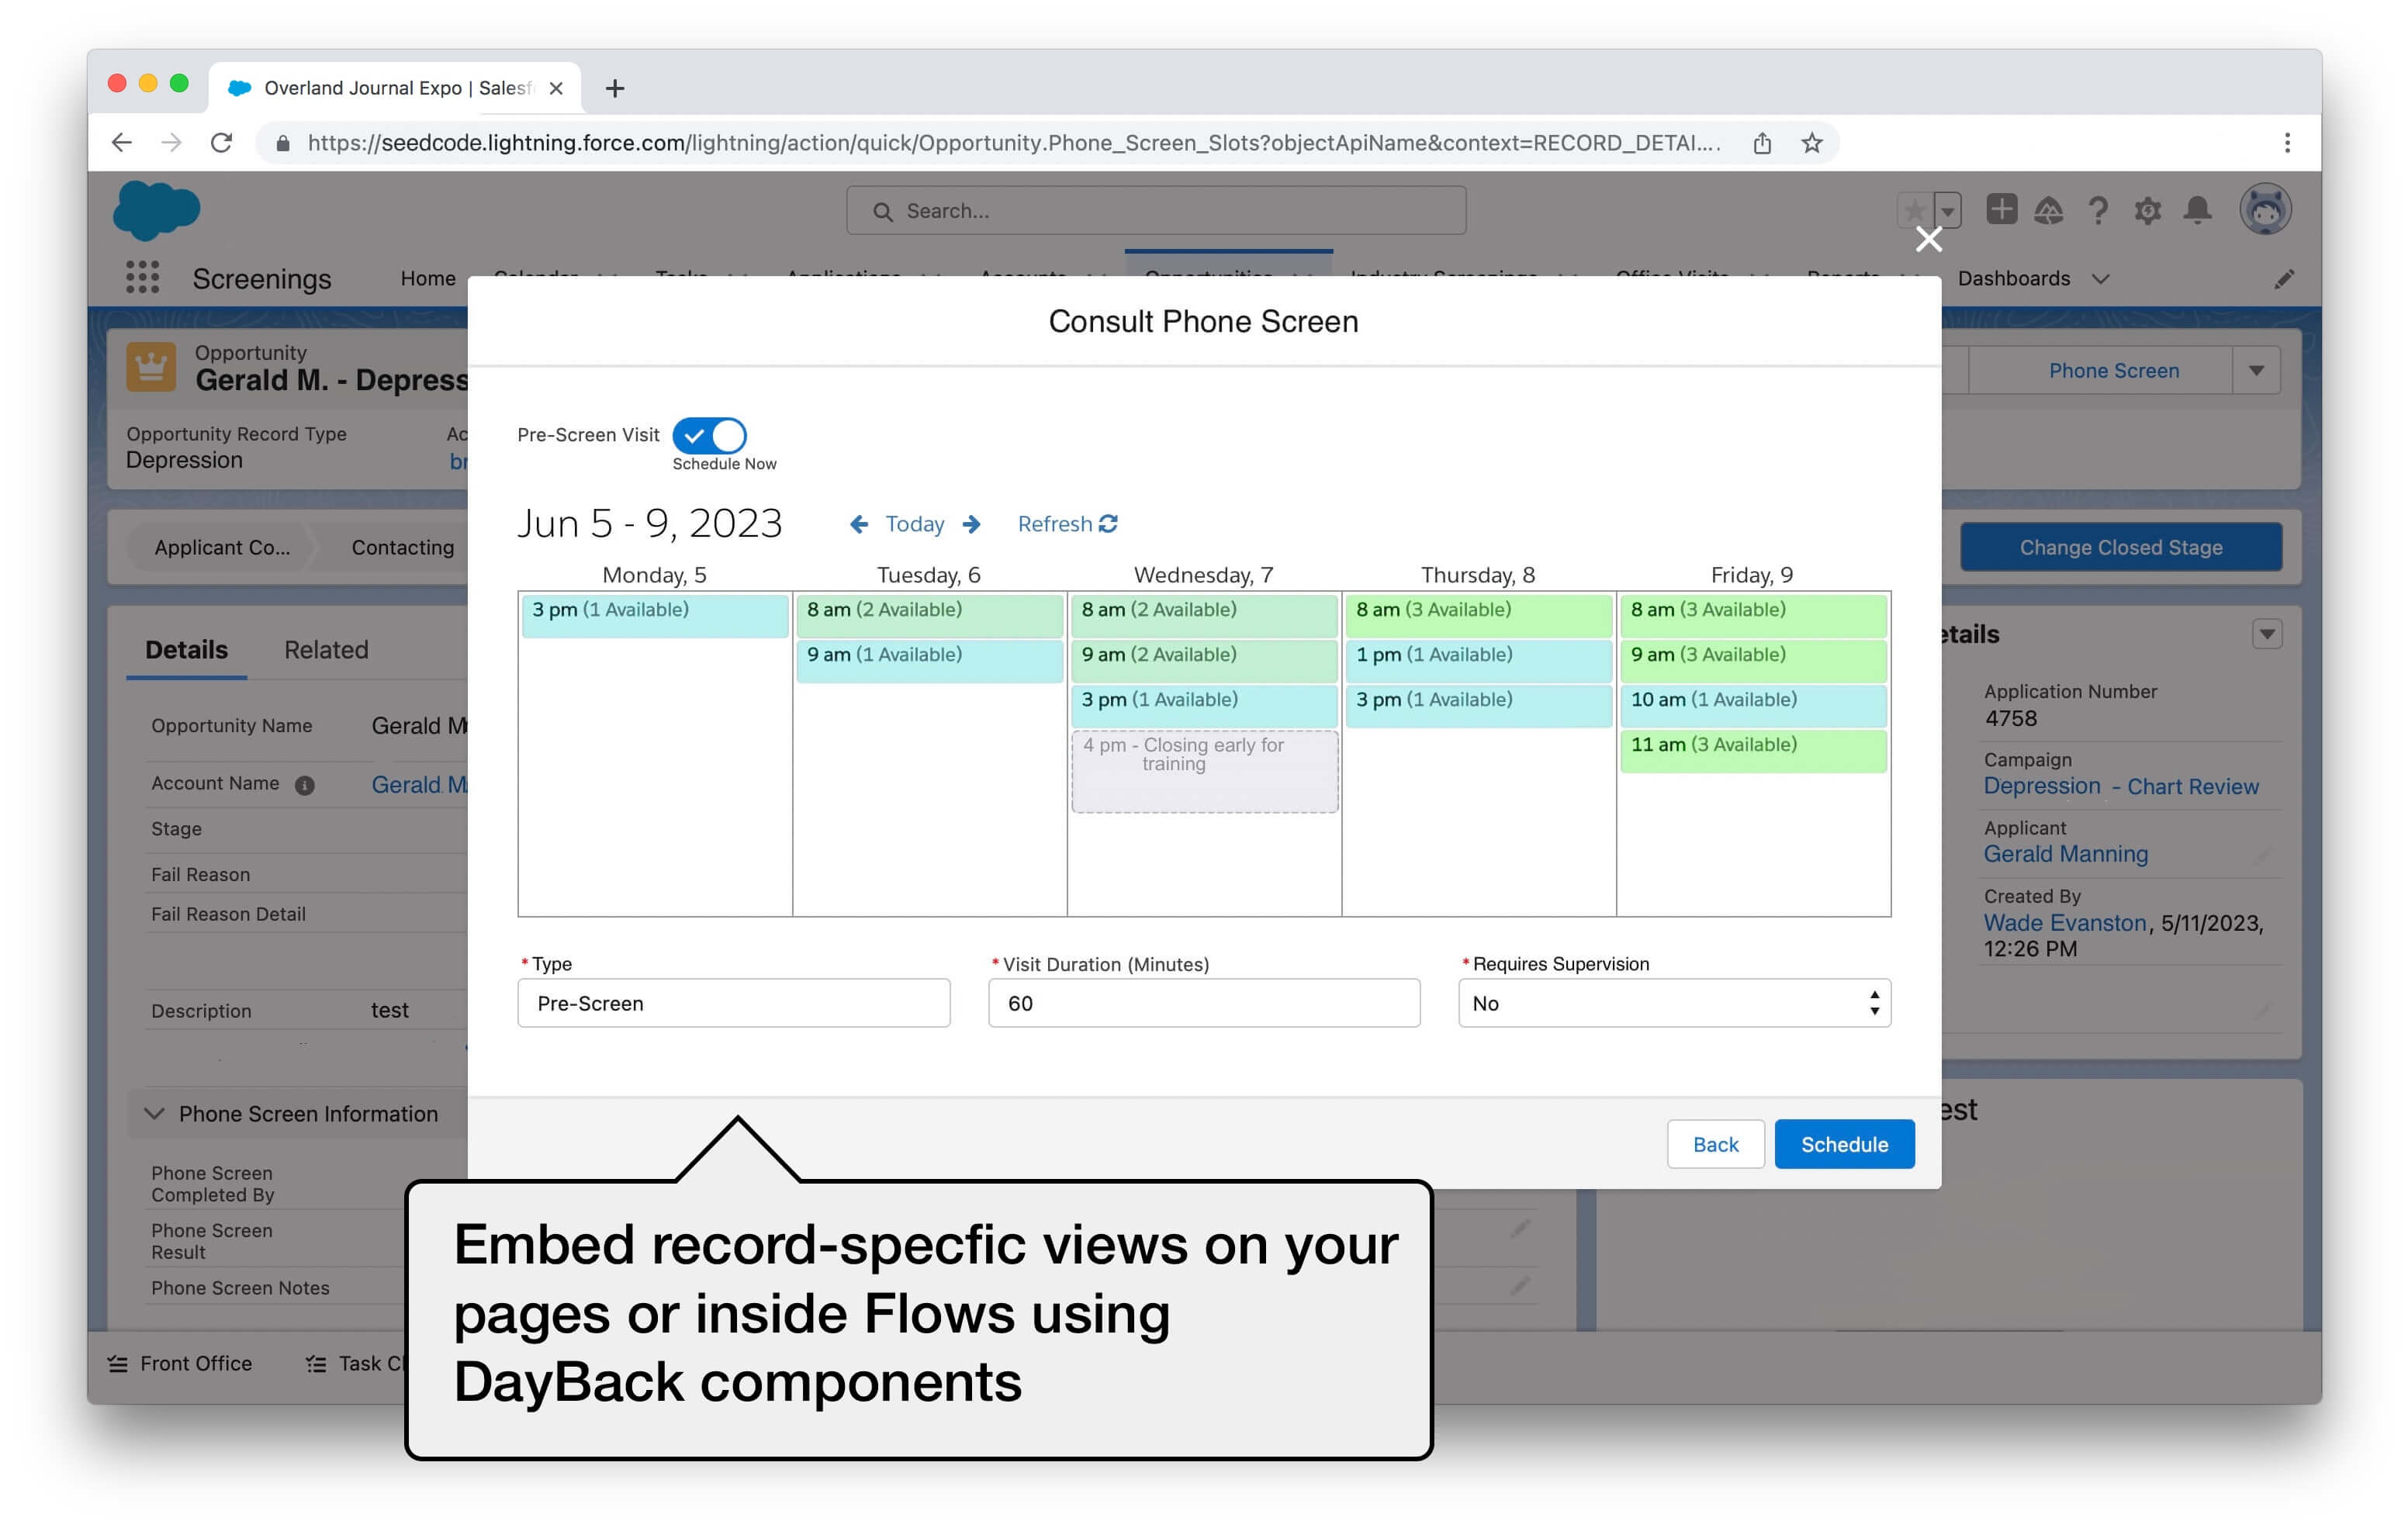Open the user profile avatar menu
Viewport: 2408px width, 1528px height.
2265,210
